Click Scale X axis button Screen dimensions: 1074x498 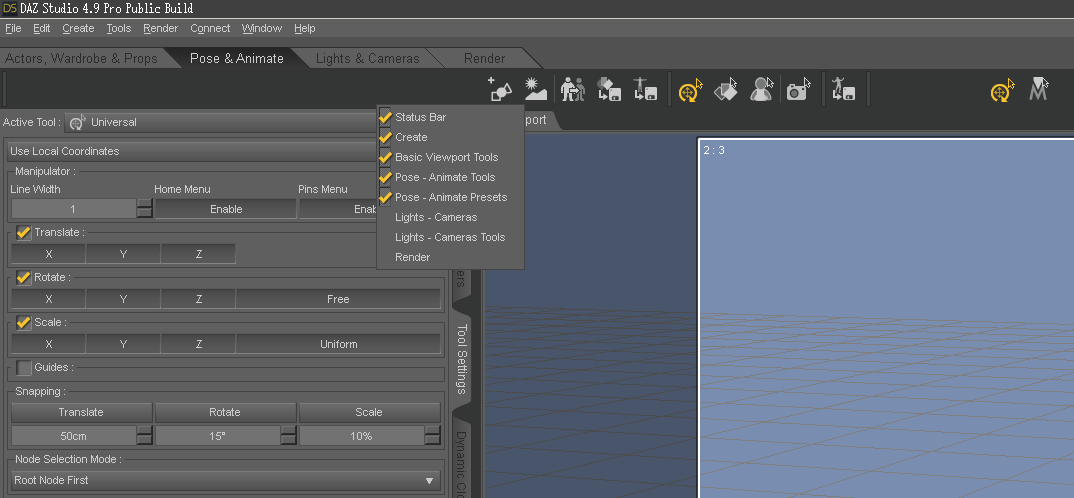[x=49, y=344]
